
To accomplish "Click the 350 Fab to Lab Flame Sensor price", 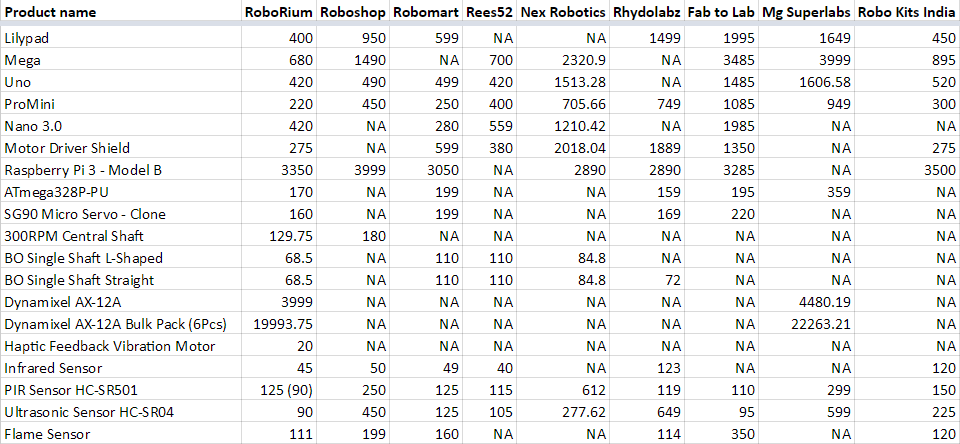I will point(722,434).
